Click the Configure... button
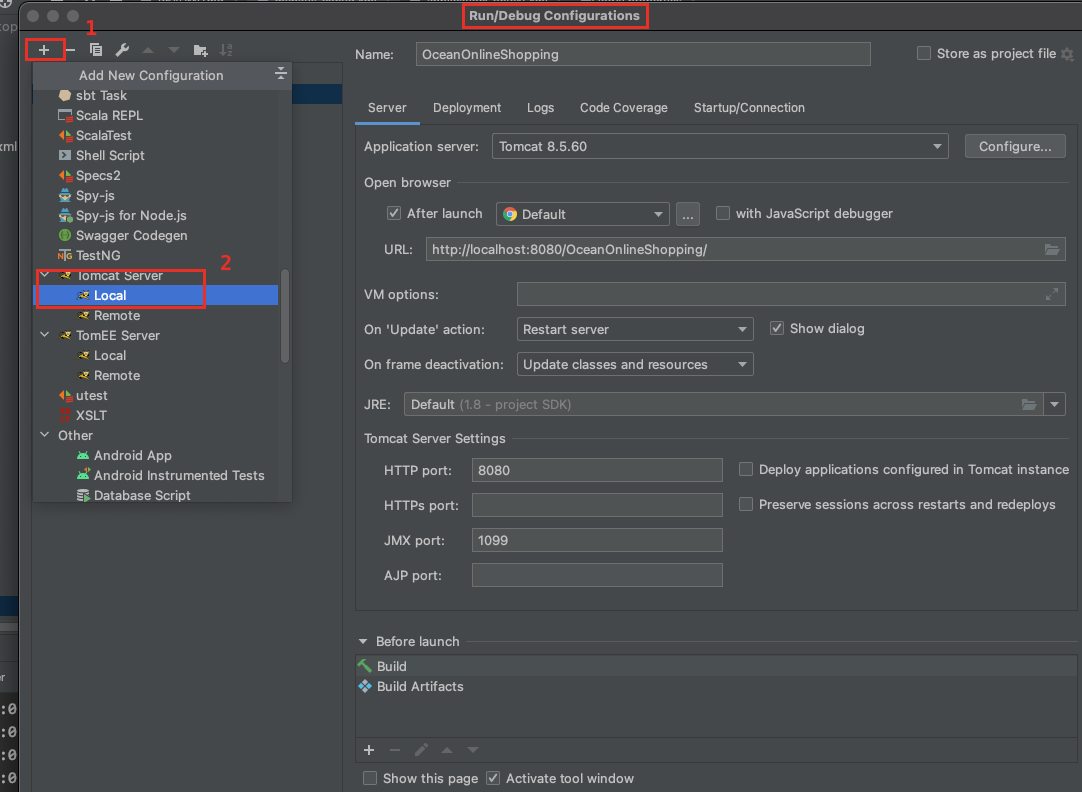The image size is (1082, 792). click(1015, 146)
